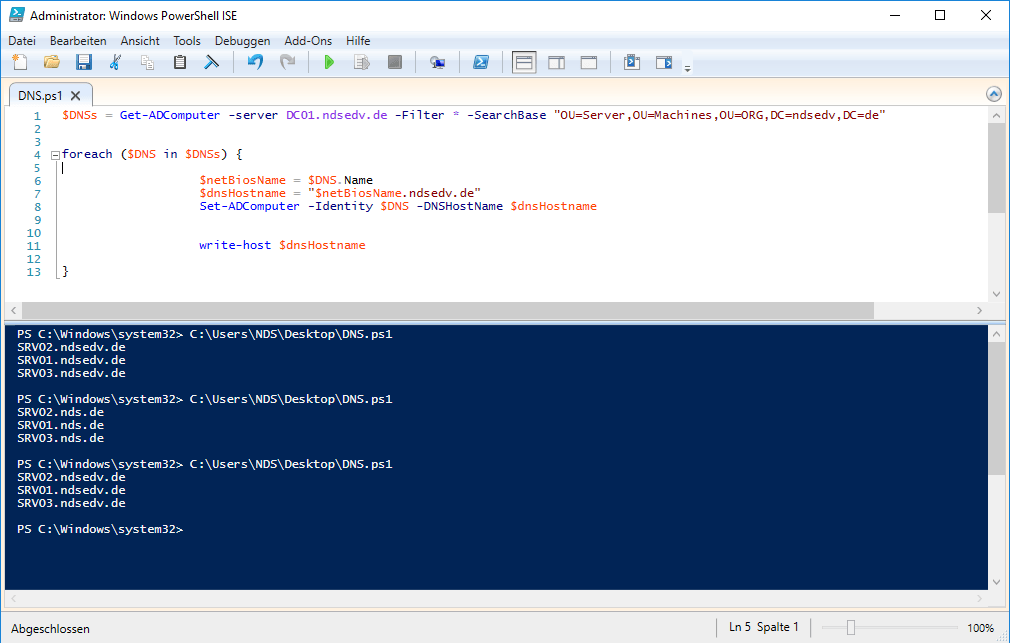This screenshot has width=1010, height=643.
Task: Show script pane on the right layout
Action: tap(556, 63)
